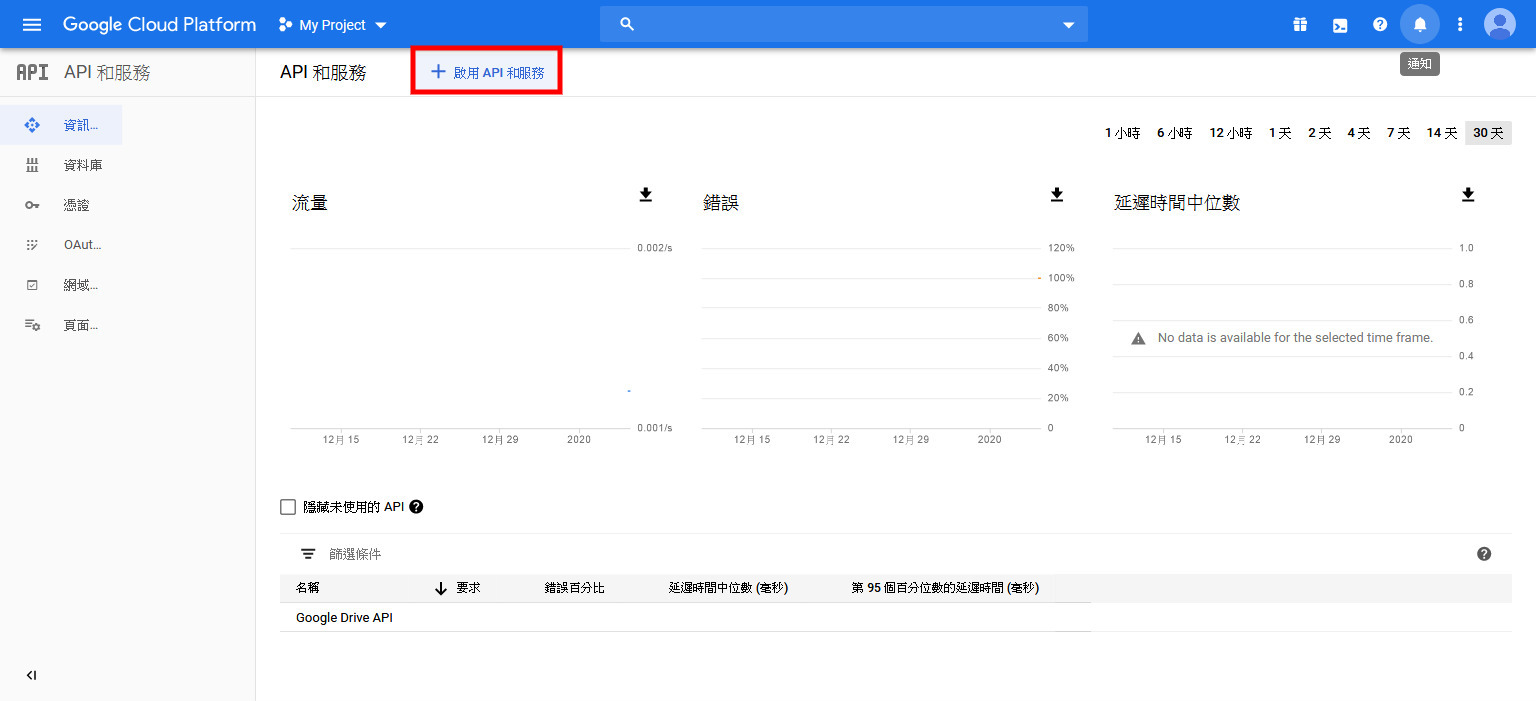Sort by the 要求 requests column header

pyautogui.click(x=468, y=588)
